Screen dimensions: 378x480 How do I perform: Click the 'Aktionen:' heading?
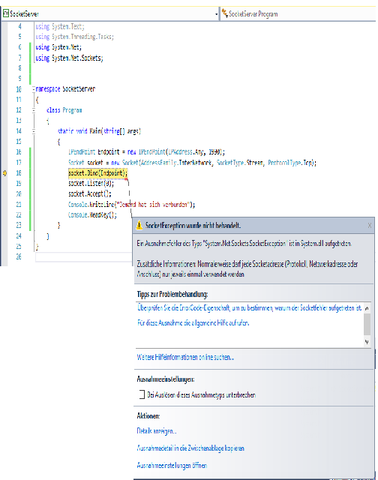click(x=148, y=416)
